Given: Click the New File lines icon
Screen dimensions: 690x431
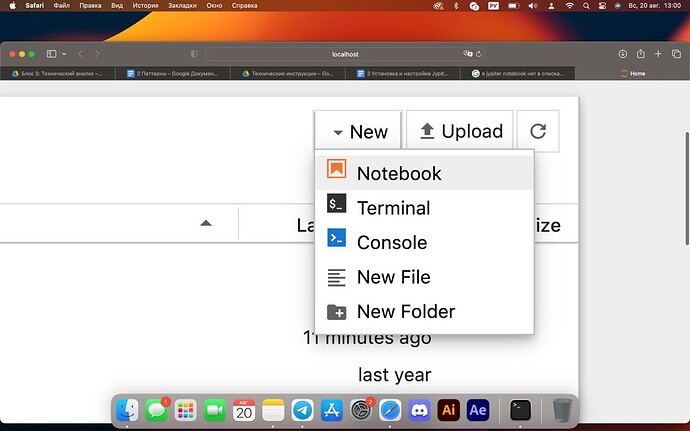Looking at the screenshot, I should [x=337, y=278].
